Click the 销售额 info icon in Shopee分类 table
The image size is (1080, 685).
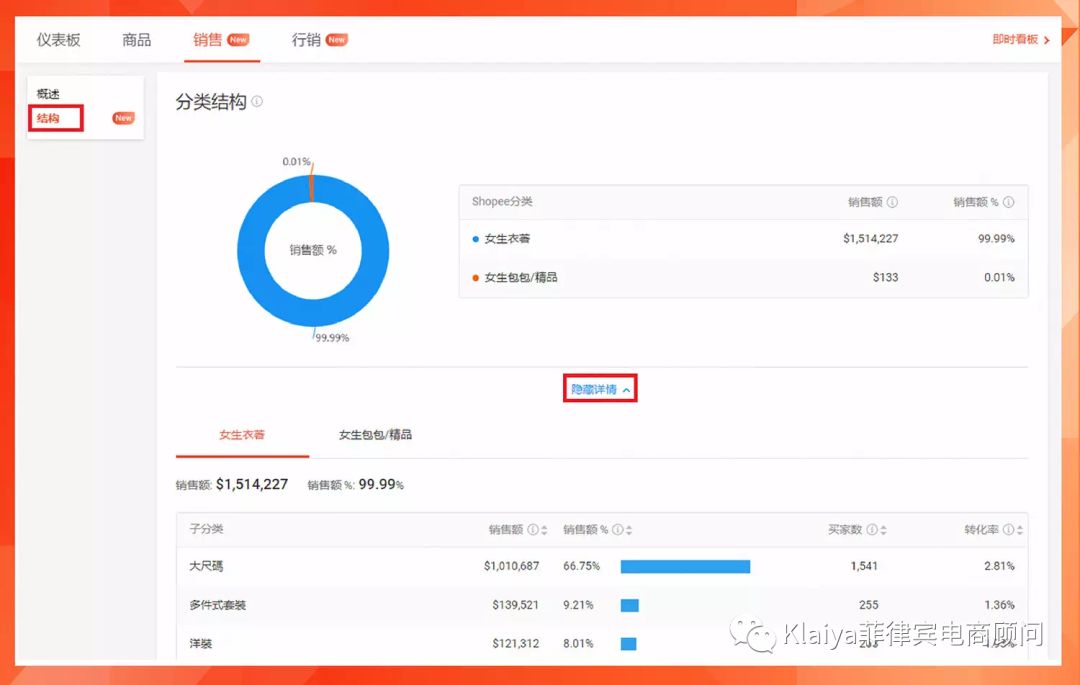click(893, 201)
